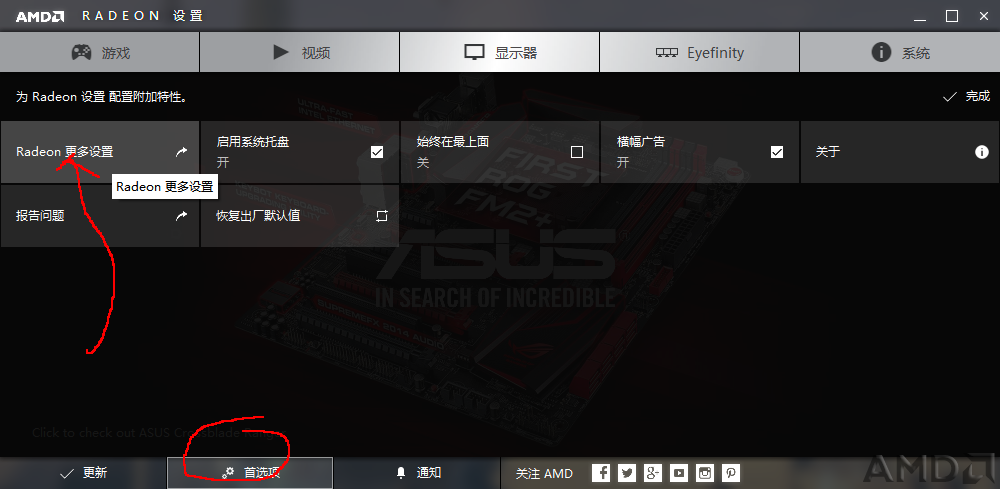1000x489 pixels.
Task: Open AMD Google Plus icon
Action: (x=653, y=473)
